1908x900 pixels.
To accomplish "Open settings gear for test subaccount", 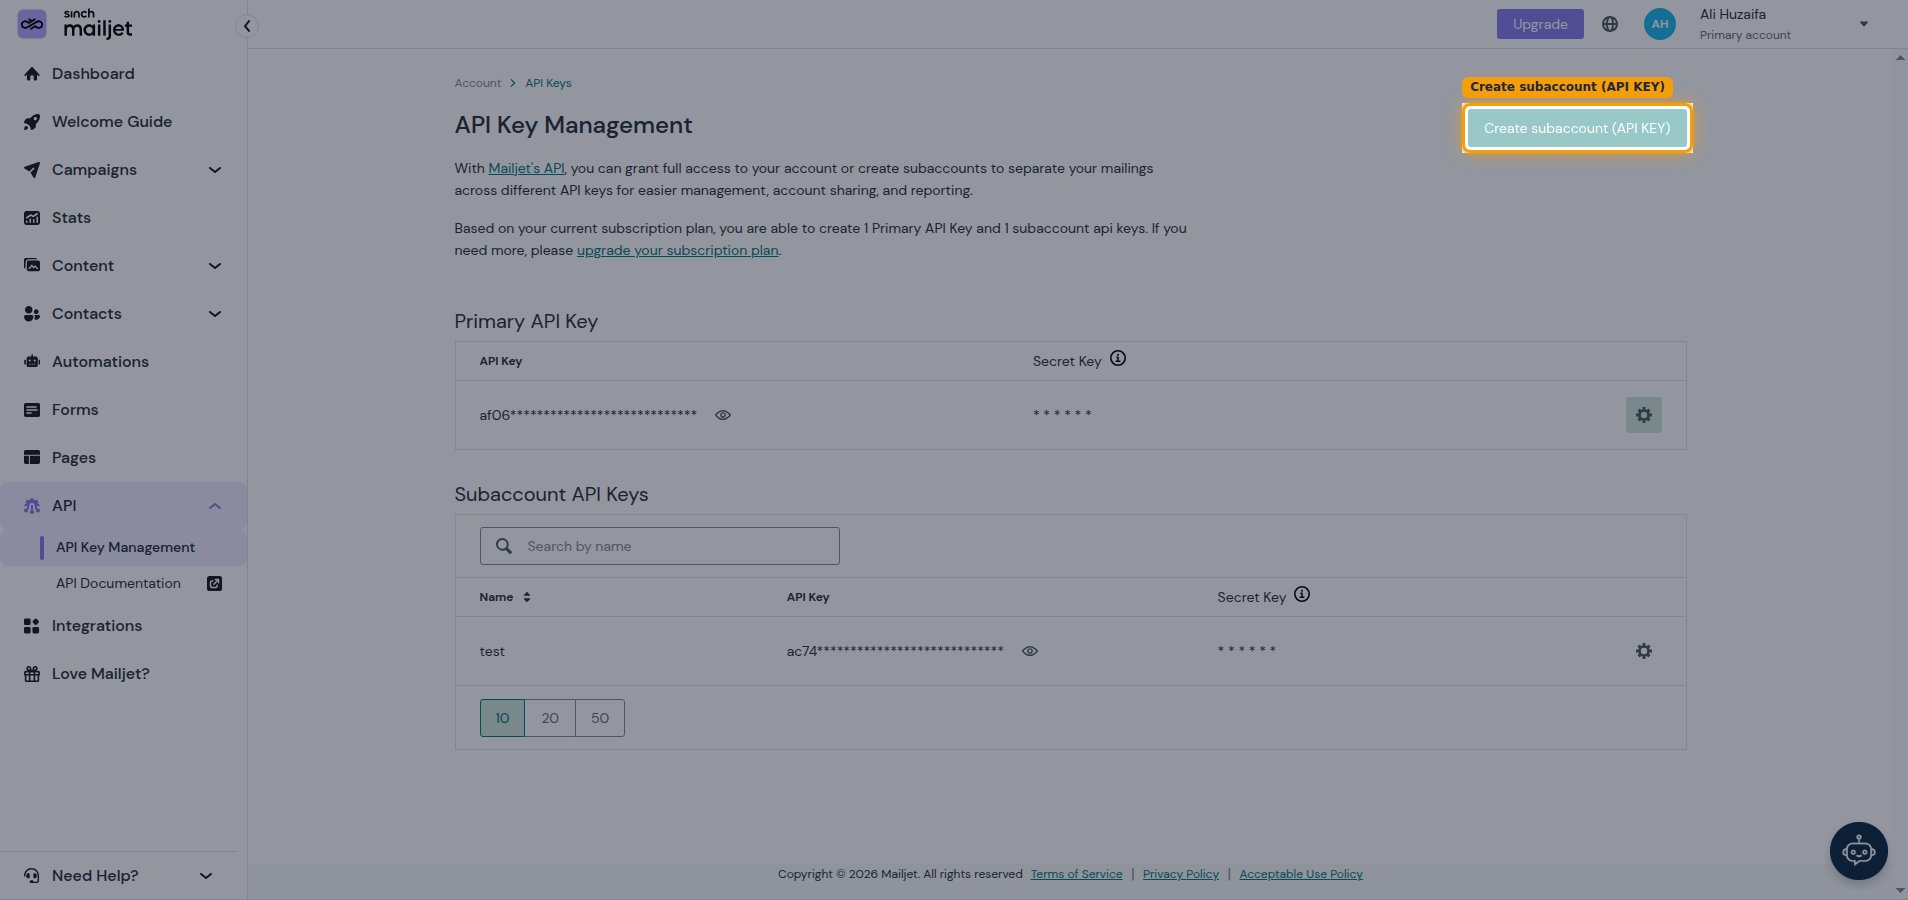I will click(1644, 651).
